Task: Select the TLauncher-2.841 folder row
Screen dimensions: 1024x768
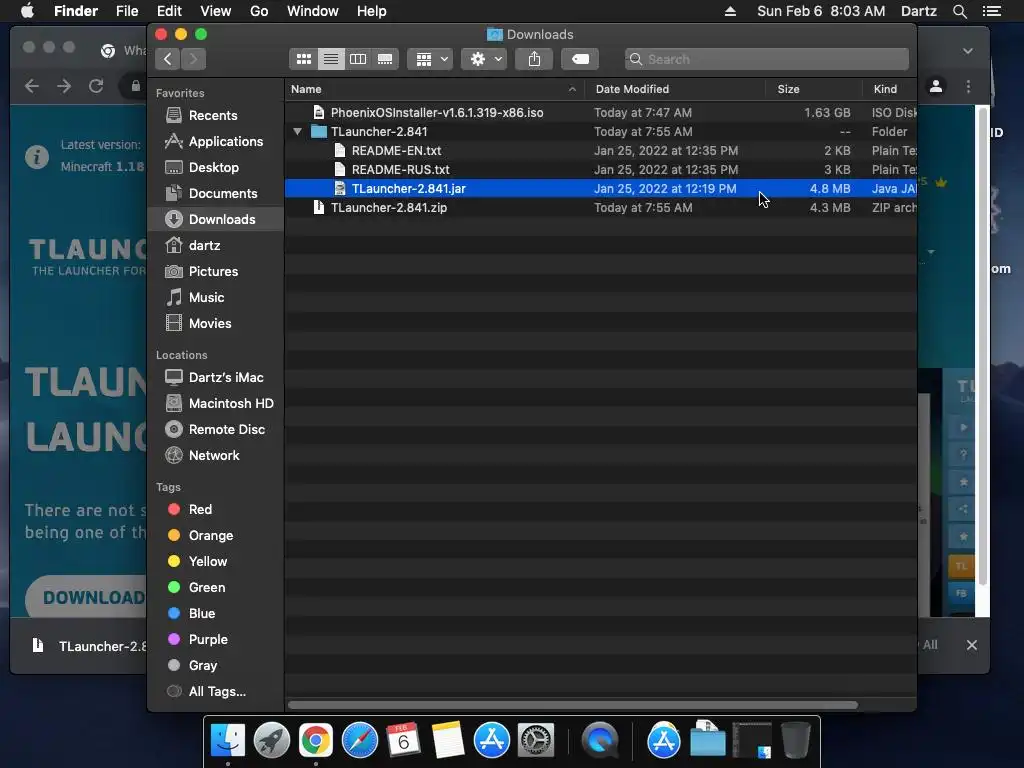Action: 601,132
